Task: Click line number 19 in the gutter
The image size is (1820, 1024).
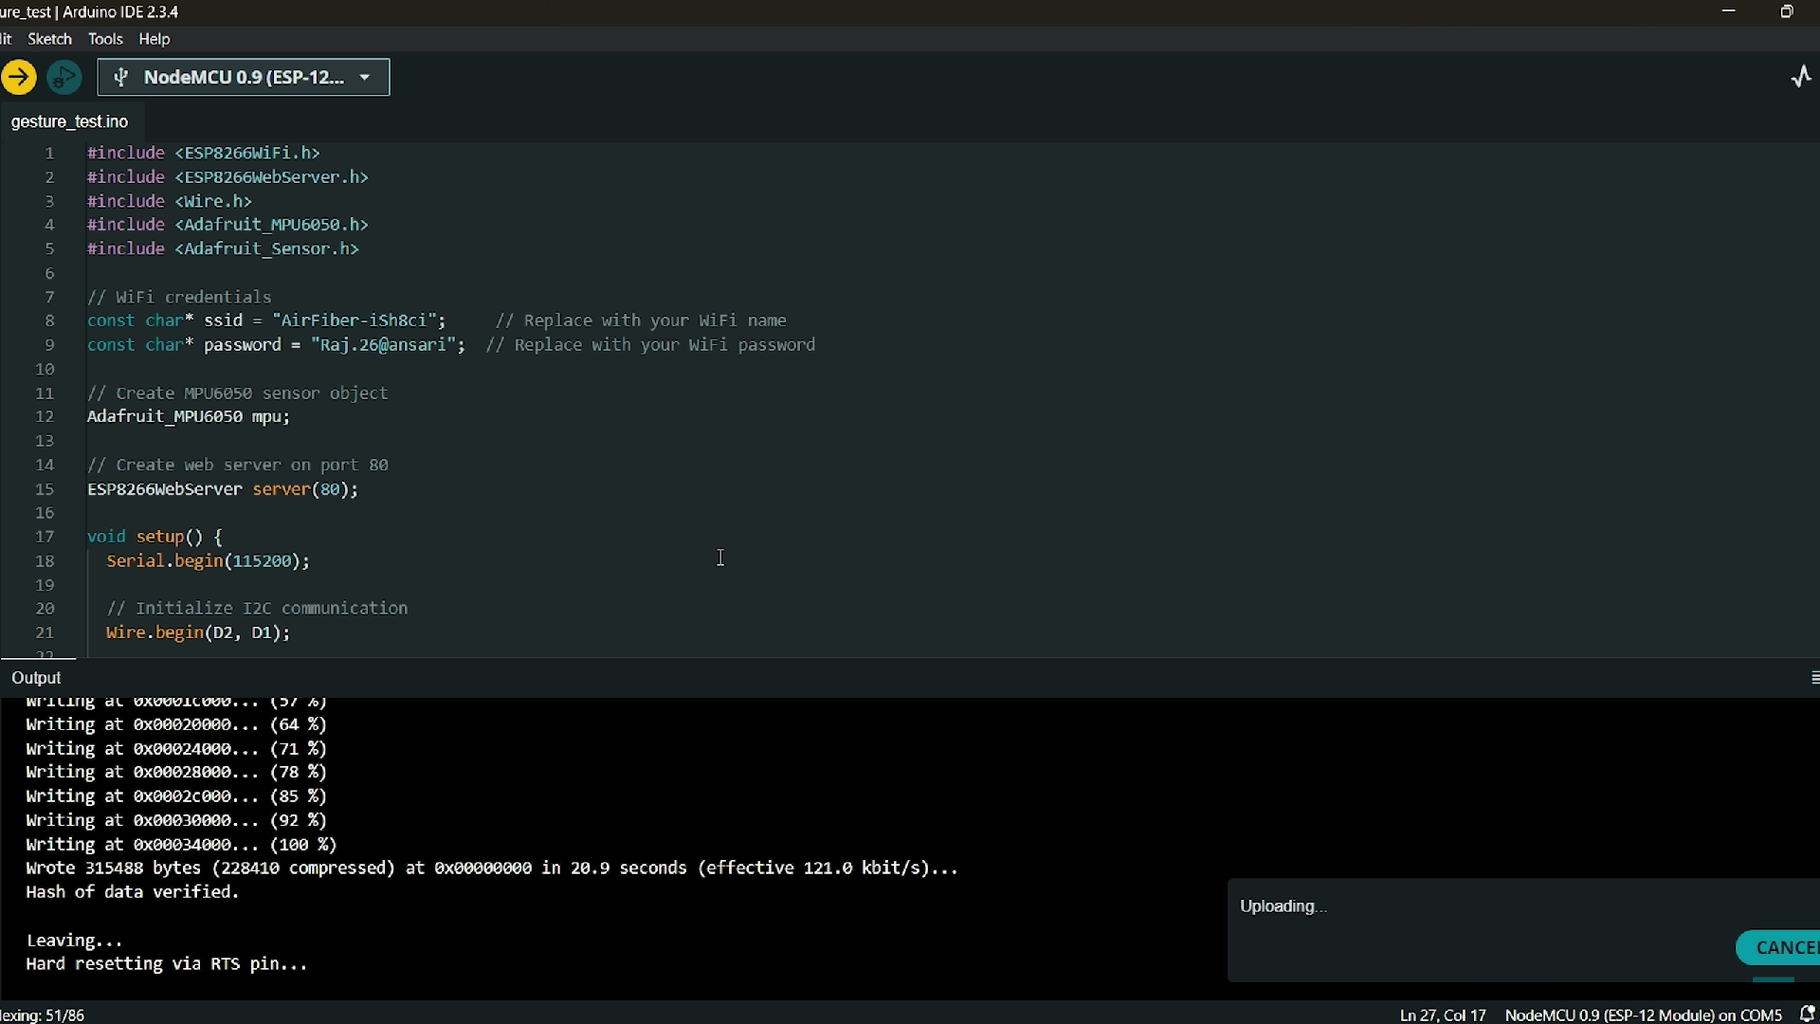Action: click(44, 585)
